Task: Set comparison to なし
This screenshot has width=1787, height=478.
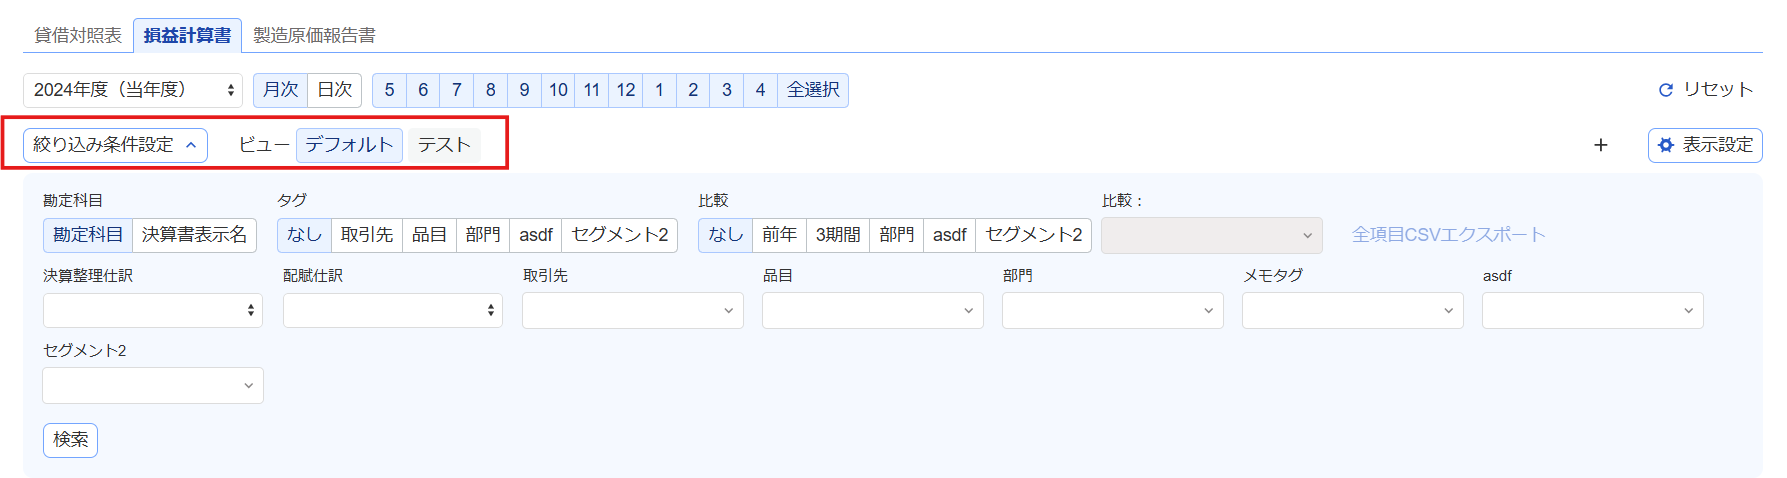Action: coord(726,235)
